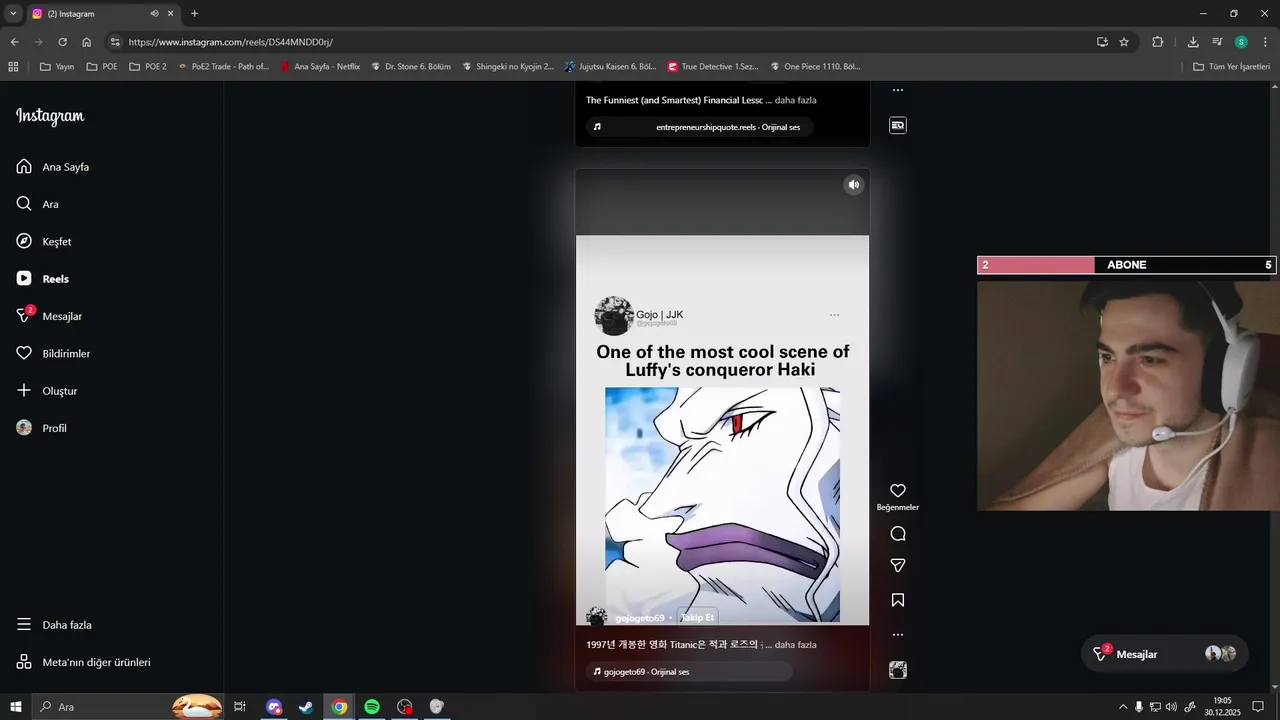The width and height of the screenshot is (1280, 720).
Task: Click the Beğenmeler likes label
Action: click(x=898, y=507)
